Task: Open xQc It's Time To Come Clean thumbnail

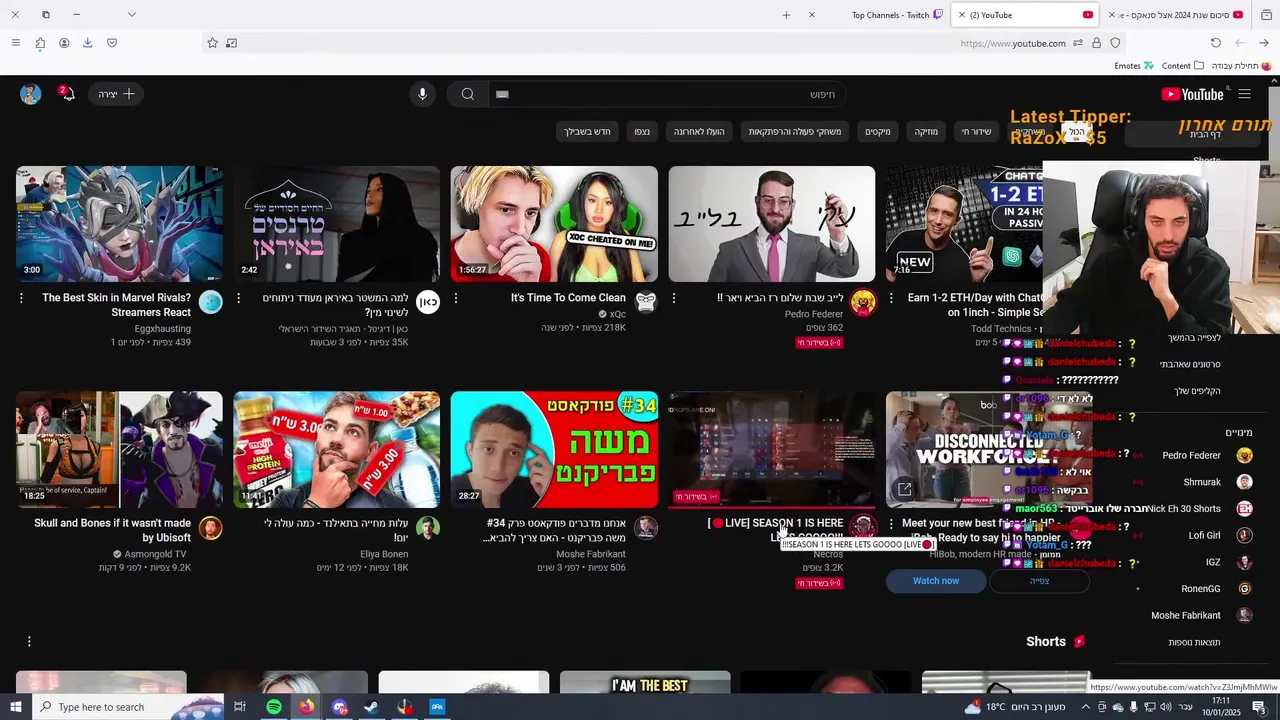Action: (554, 224)
